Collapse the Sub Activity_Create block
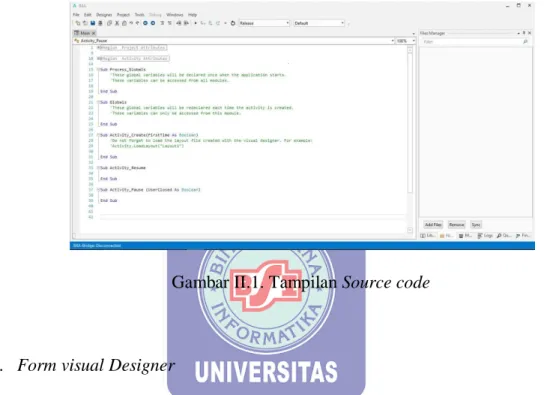The height and width of the screenshot is (395, 544). 99,135
